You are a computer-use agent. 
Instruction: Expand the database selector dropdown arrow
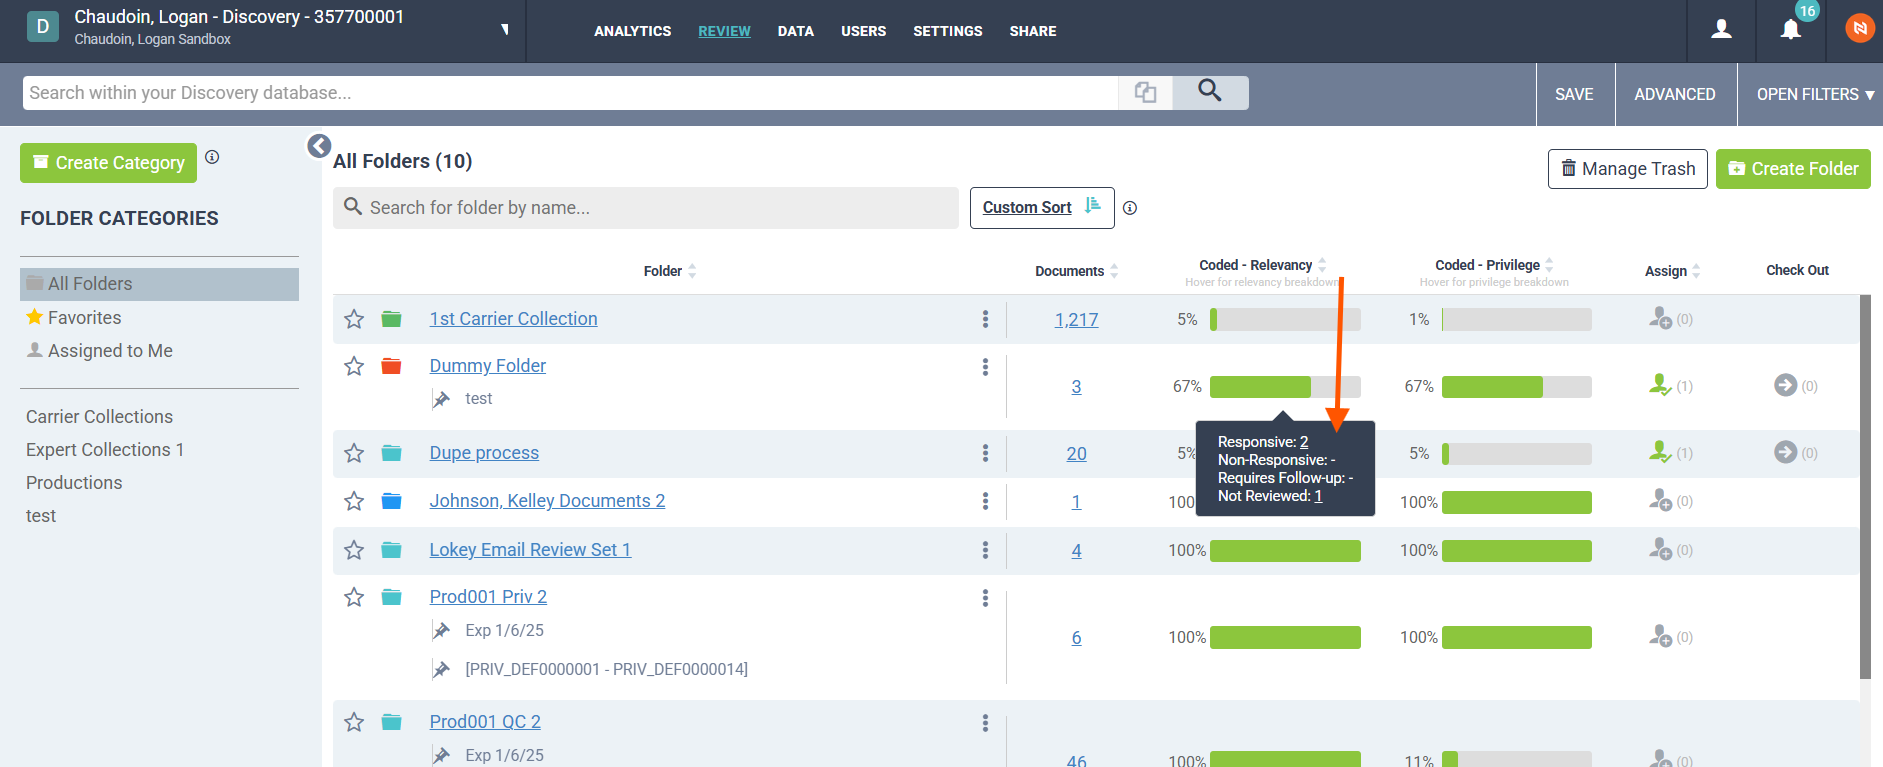click(x=505, y=29)
